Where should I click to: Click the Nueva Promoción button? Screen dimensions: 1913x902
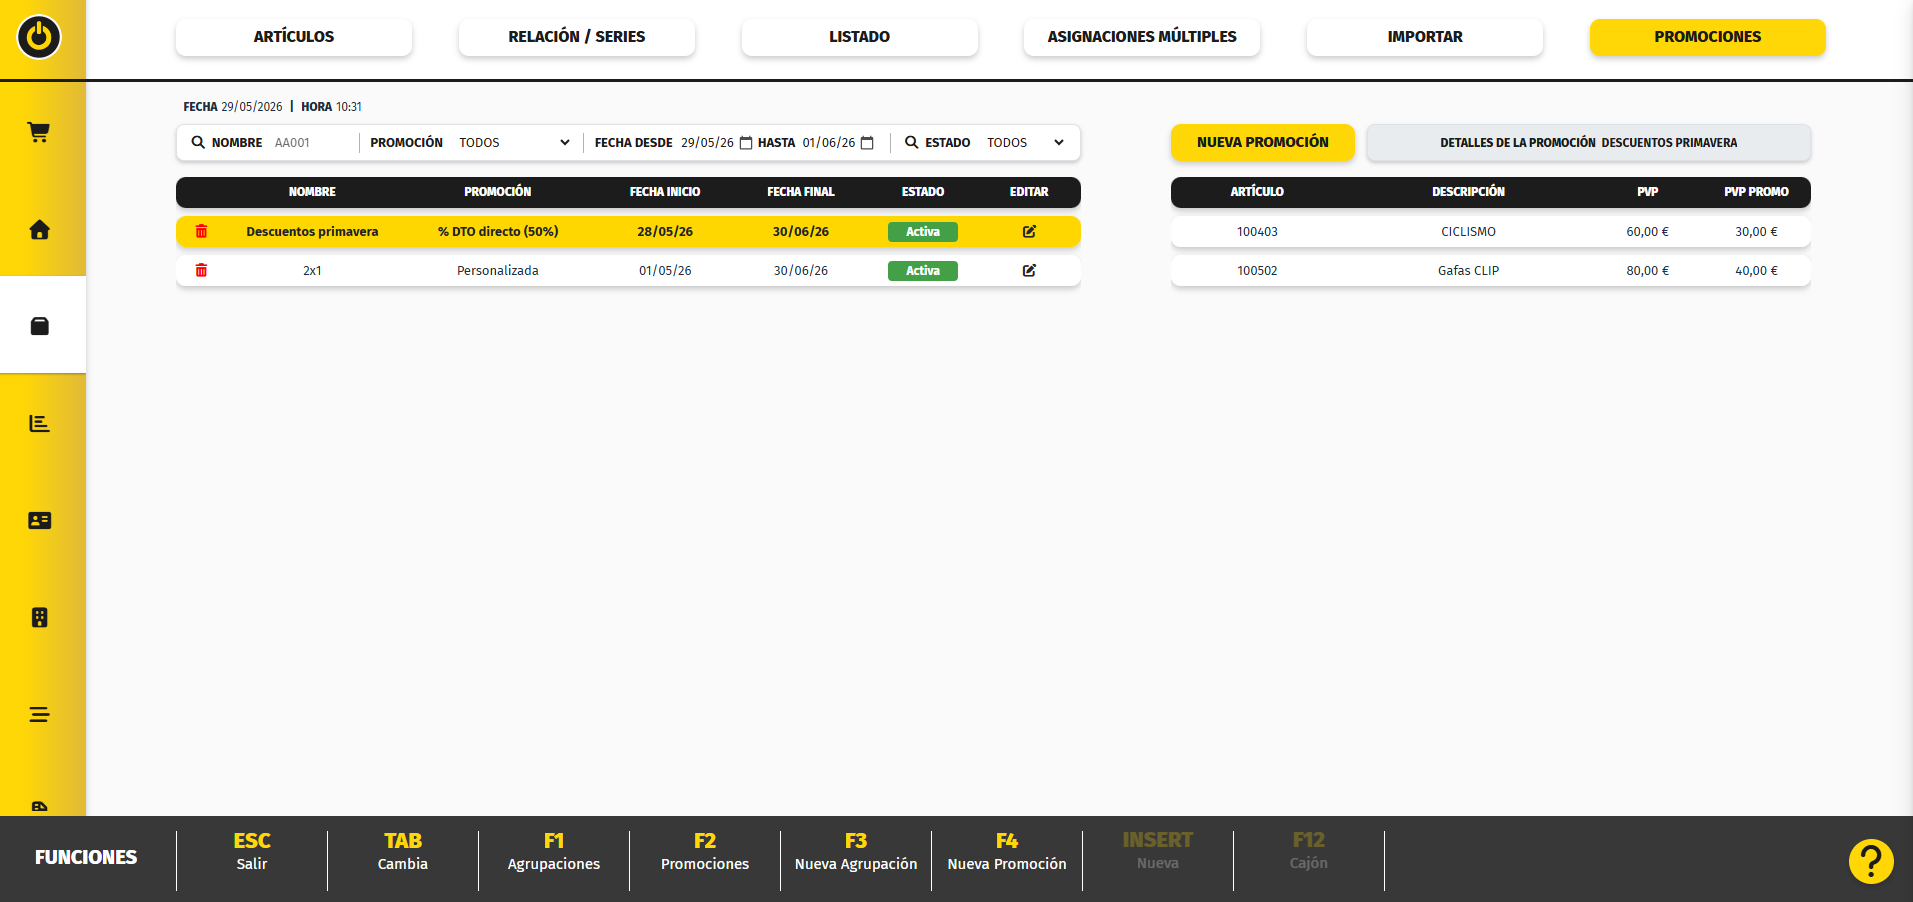pyautogui.click(x=1263, y=142)
